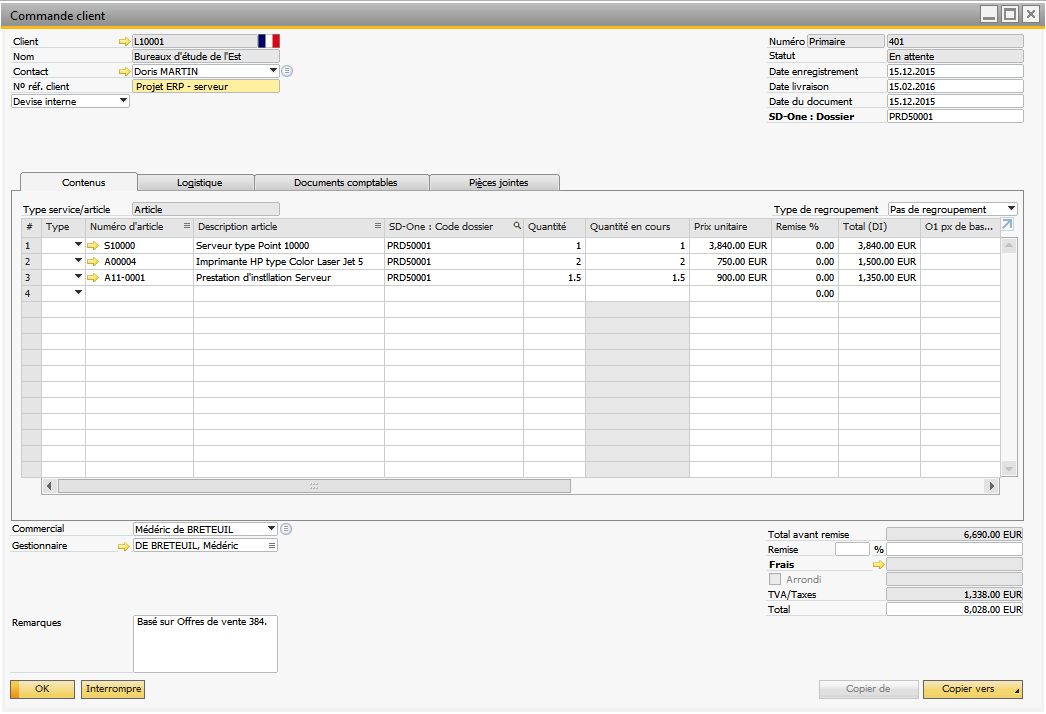
Task: Click the French flag icon
Action: 268,41
